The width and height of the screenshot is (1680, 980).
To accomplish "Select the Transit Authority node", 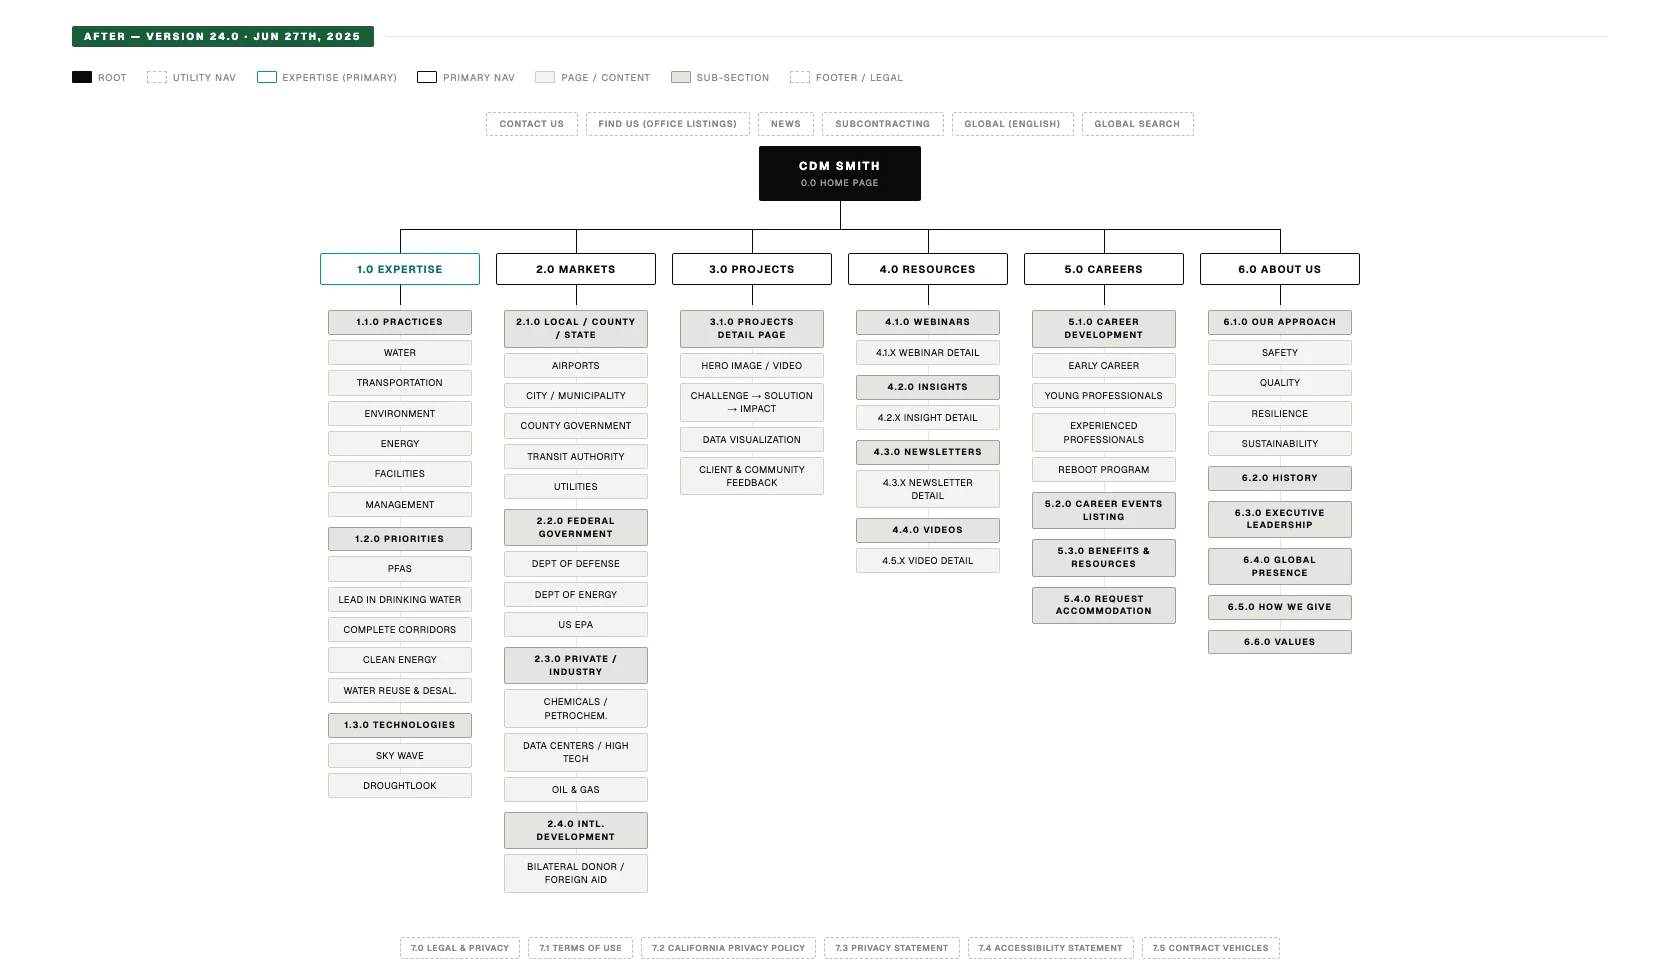I will pos(576,457).
